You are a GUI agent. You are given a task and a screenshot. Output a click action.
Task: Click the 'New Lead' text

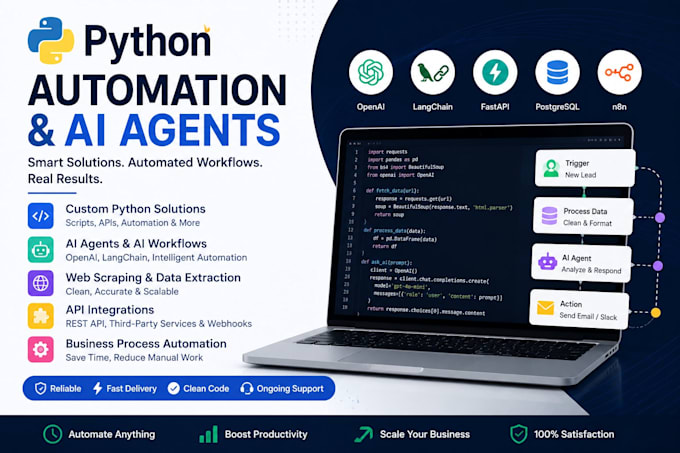click(x=580, y=175)
